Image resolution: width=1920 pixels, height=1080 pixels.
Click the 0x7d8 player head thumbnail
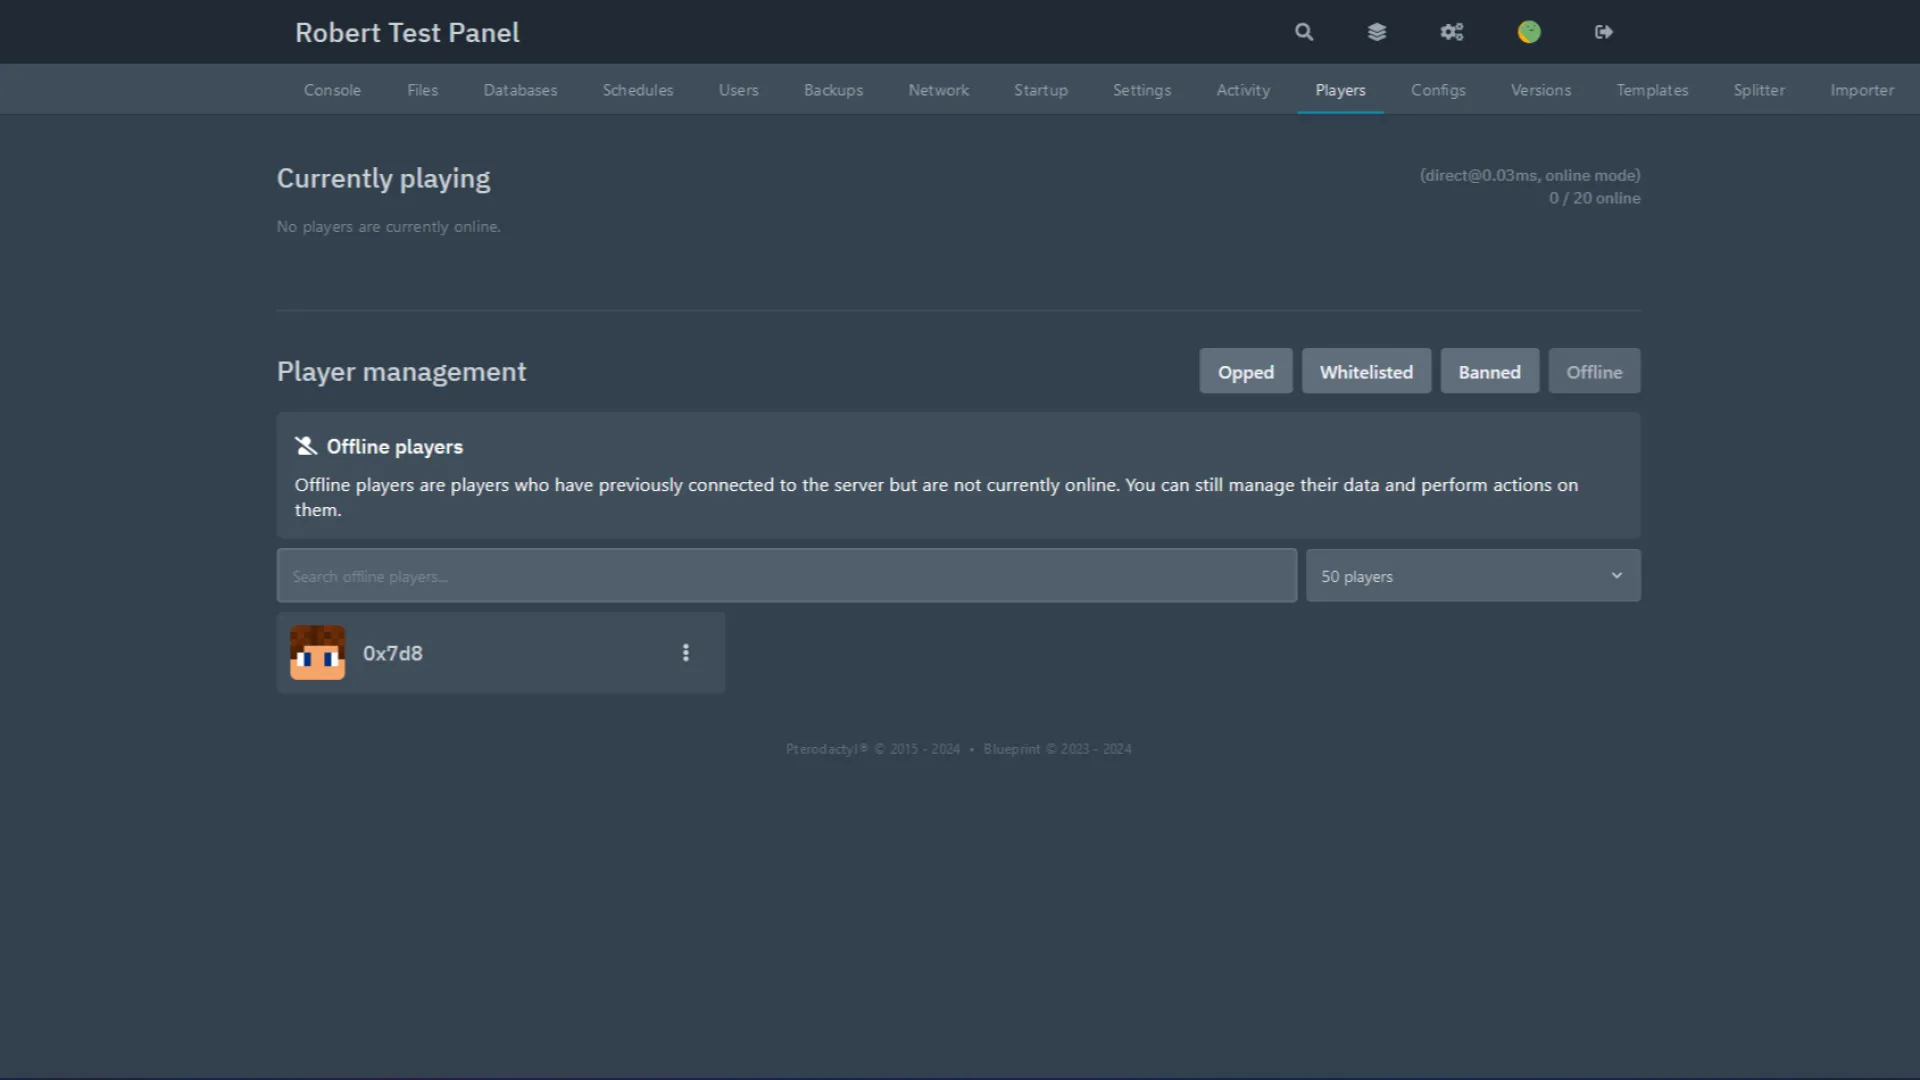click(x=317, y=652)
